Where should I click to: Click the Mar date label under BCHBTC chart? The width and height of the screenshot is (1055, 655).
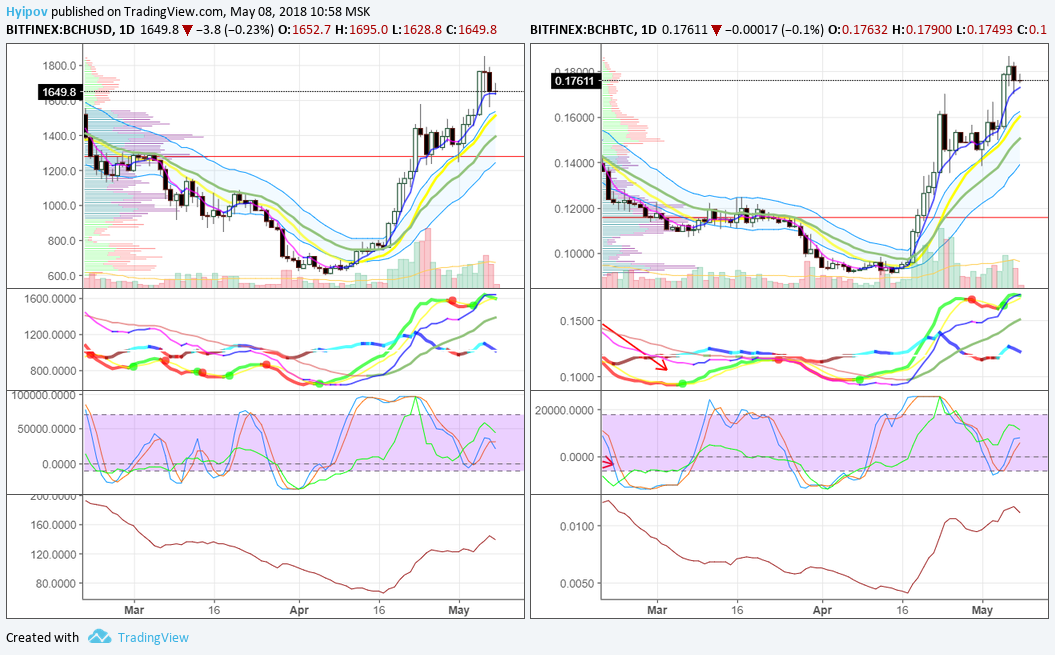pos(657,610)
